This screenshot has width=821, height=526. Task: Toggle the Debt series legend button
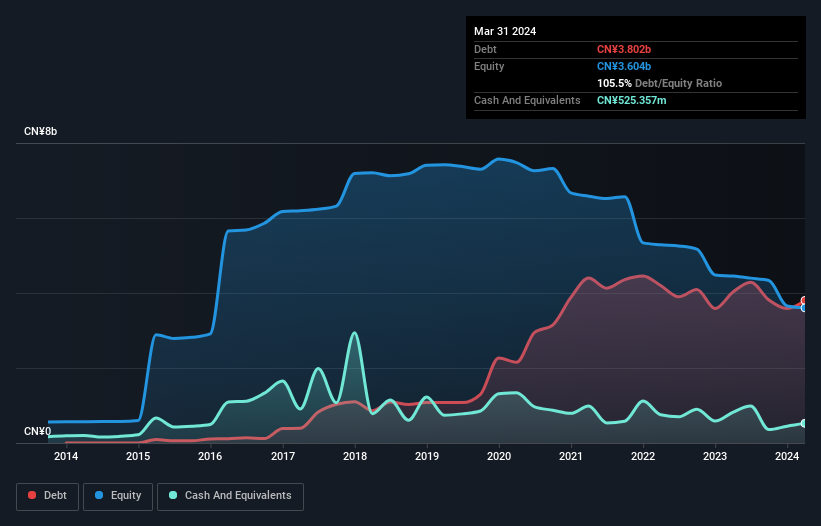click(x=47, y=496)
